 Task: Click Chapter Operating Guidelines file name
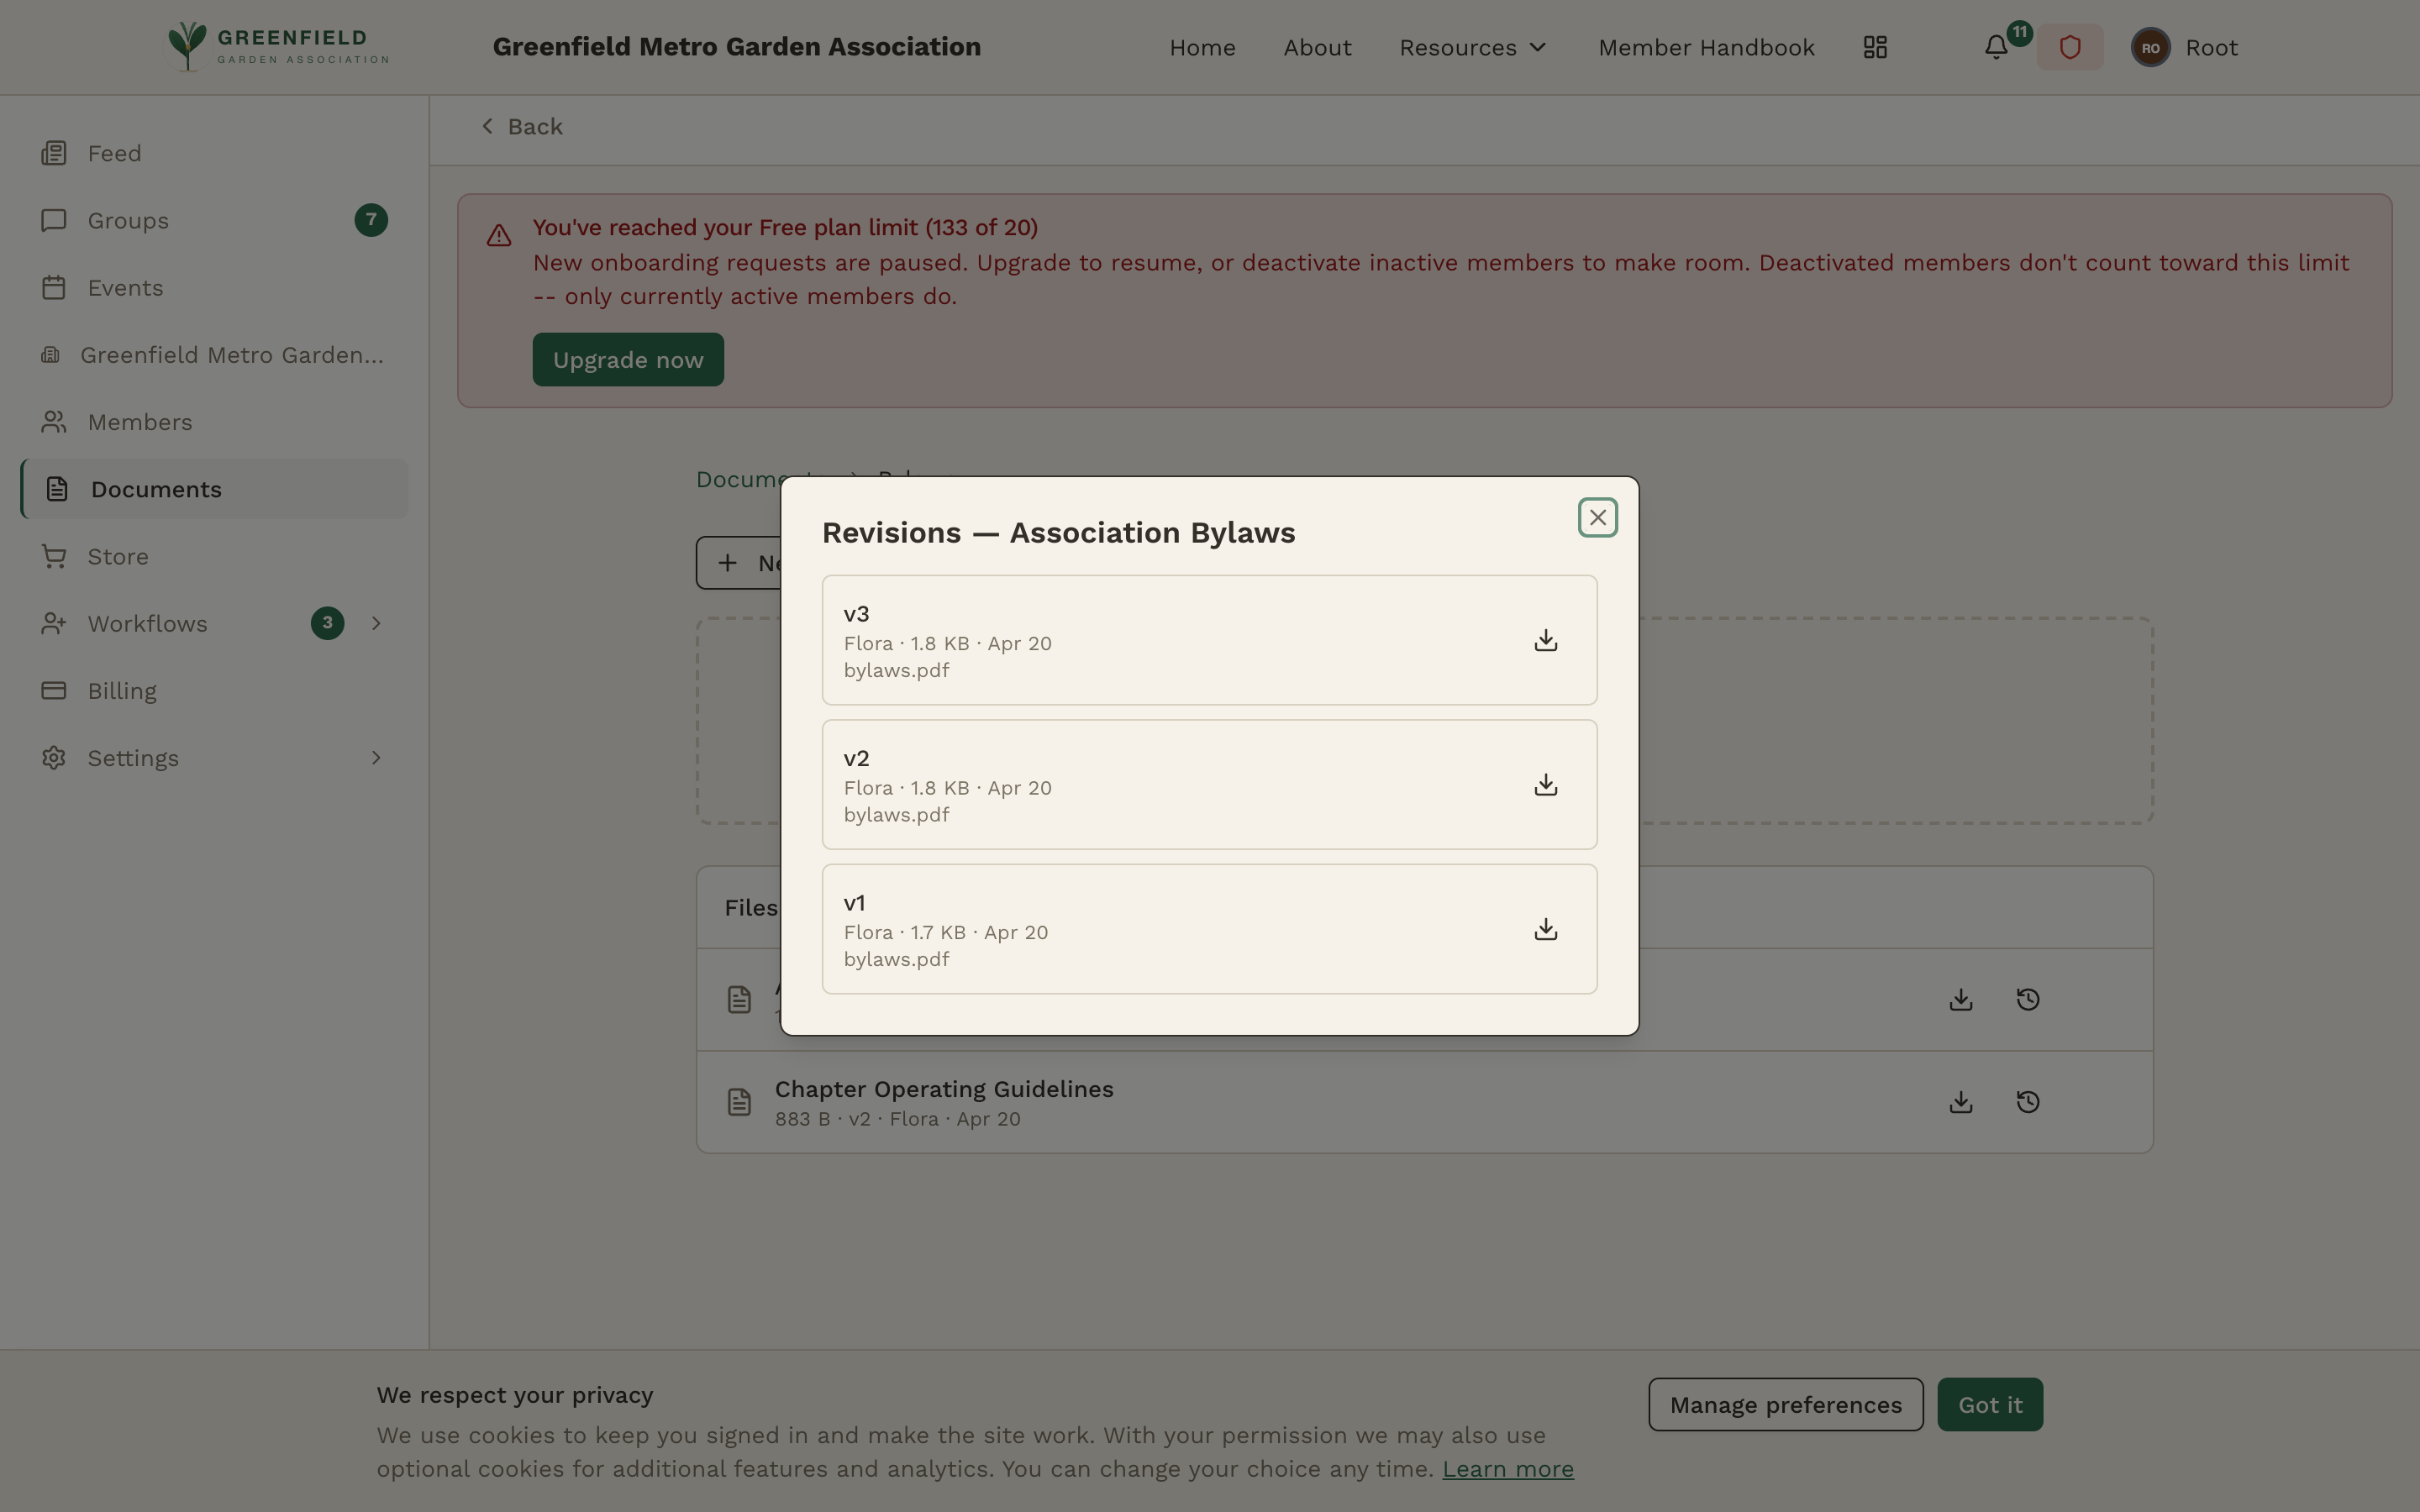(944, 1089)
